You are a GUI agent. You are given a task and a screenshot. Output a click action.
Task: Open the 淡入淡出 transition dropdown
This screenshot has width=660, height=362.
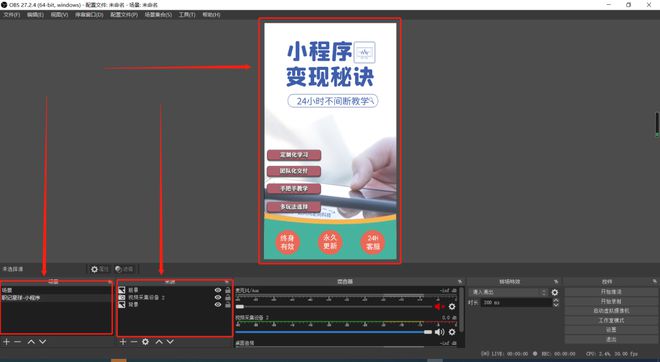click(x=509, y=292)
